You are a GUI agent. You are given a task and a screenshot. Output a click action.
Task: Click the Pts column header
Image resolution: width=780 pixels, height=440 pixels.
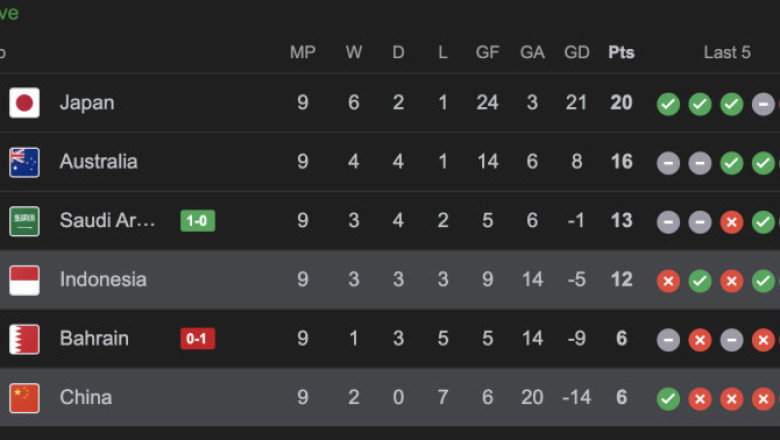point(621,52)
